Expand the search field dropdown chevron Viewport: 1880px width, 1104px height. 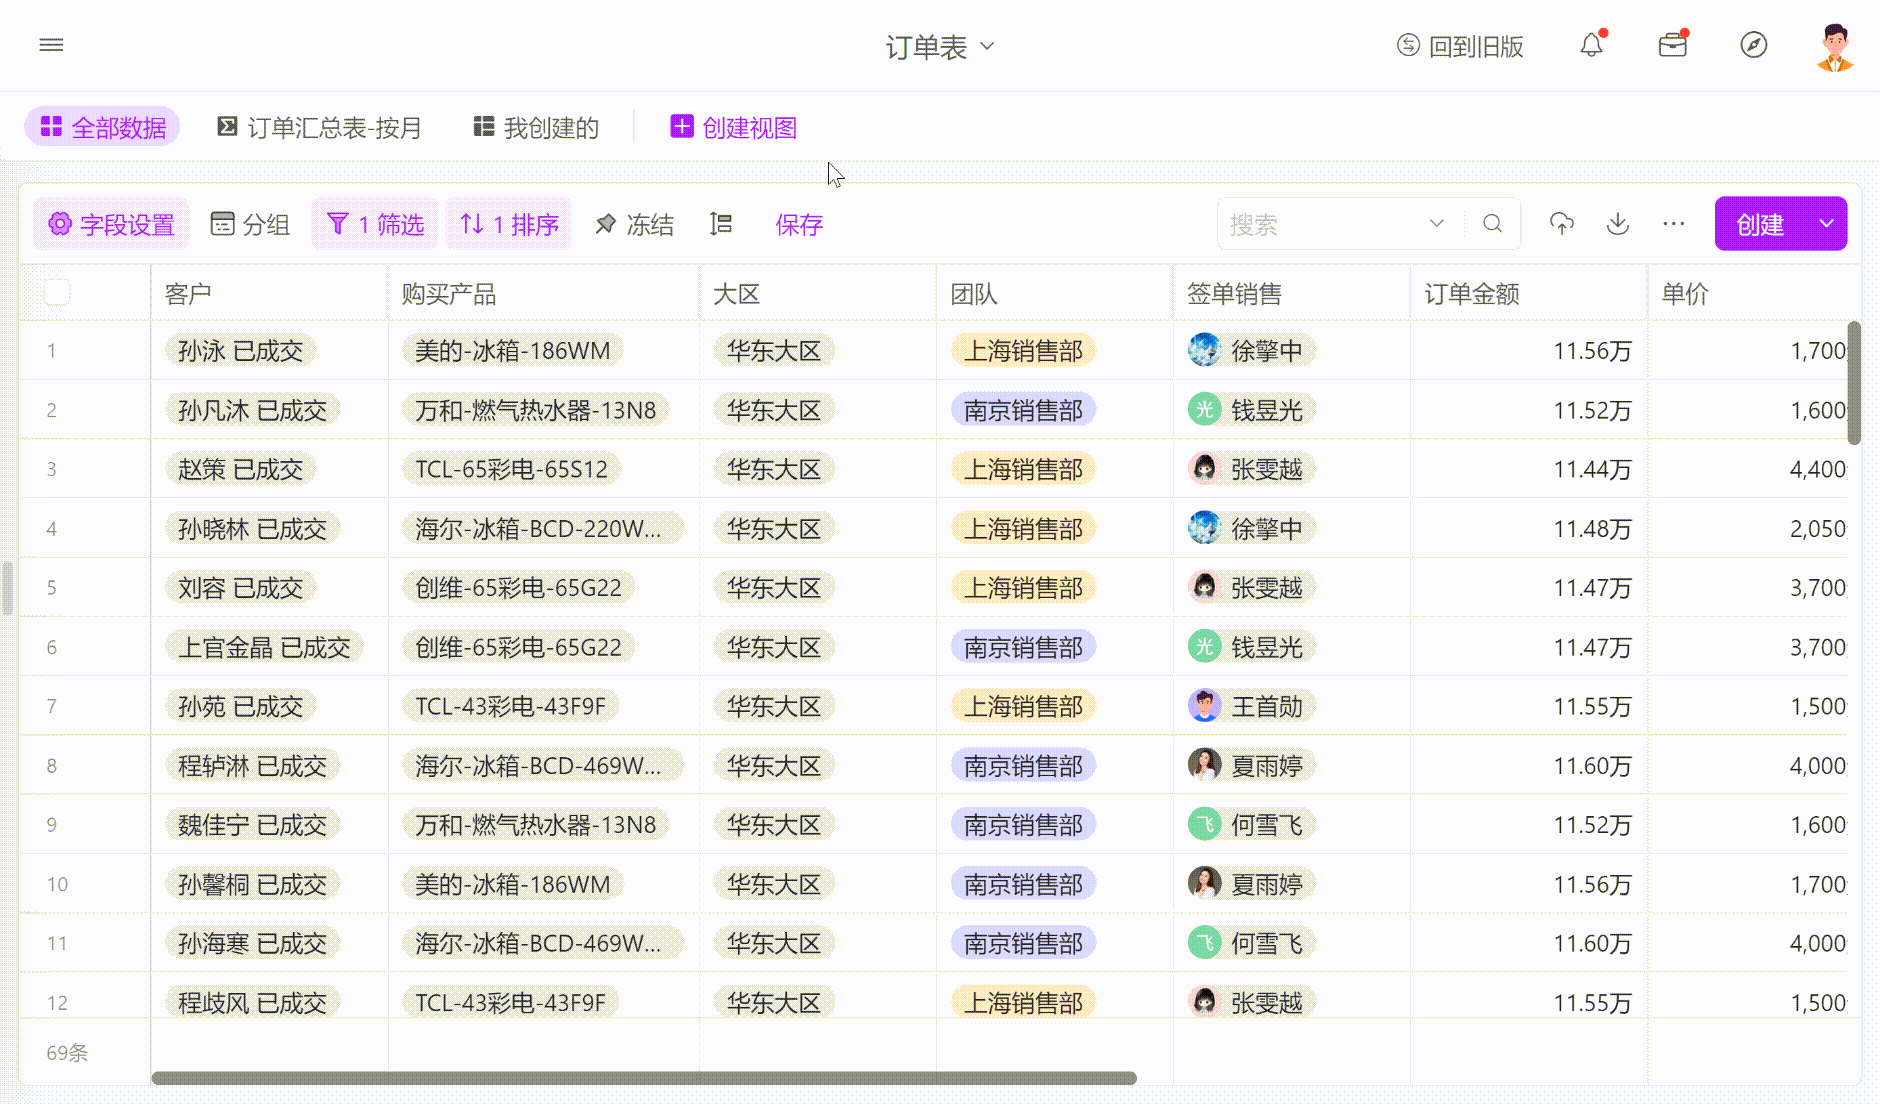coord(1436,224)
